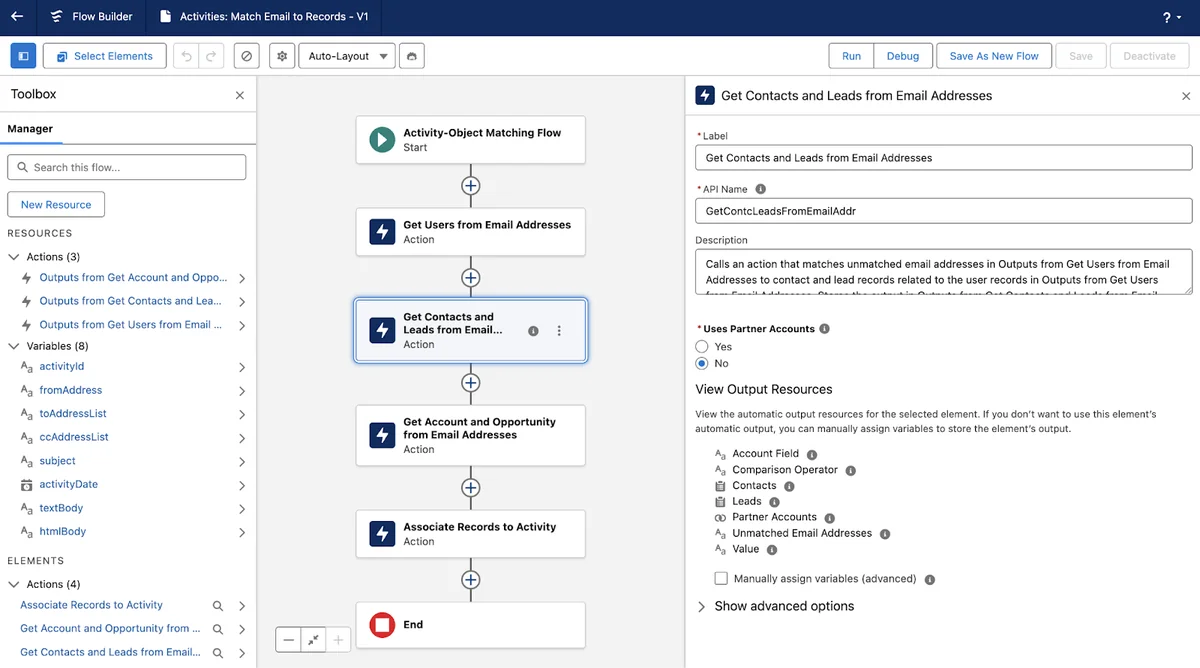Open the Auto-Layout dropdown

pos(347,56)
